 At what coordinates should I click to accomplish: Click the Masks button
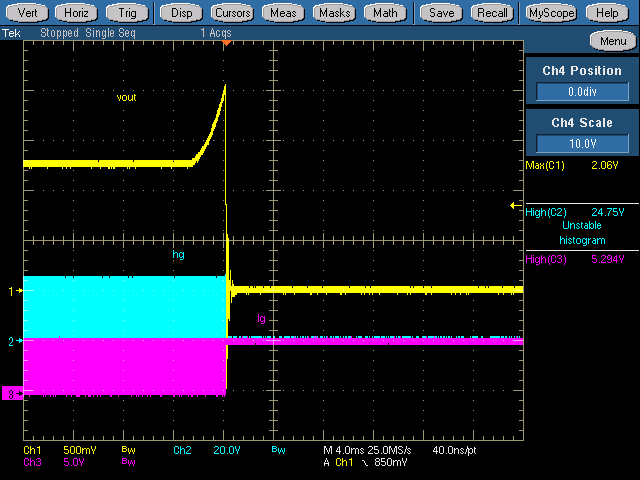pos(334,13)
